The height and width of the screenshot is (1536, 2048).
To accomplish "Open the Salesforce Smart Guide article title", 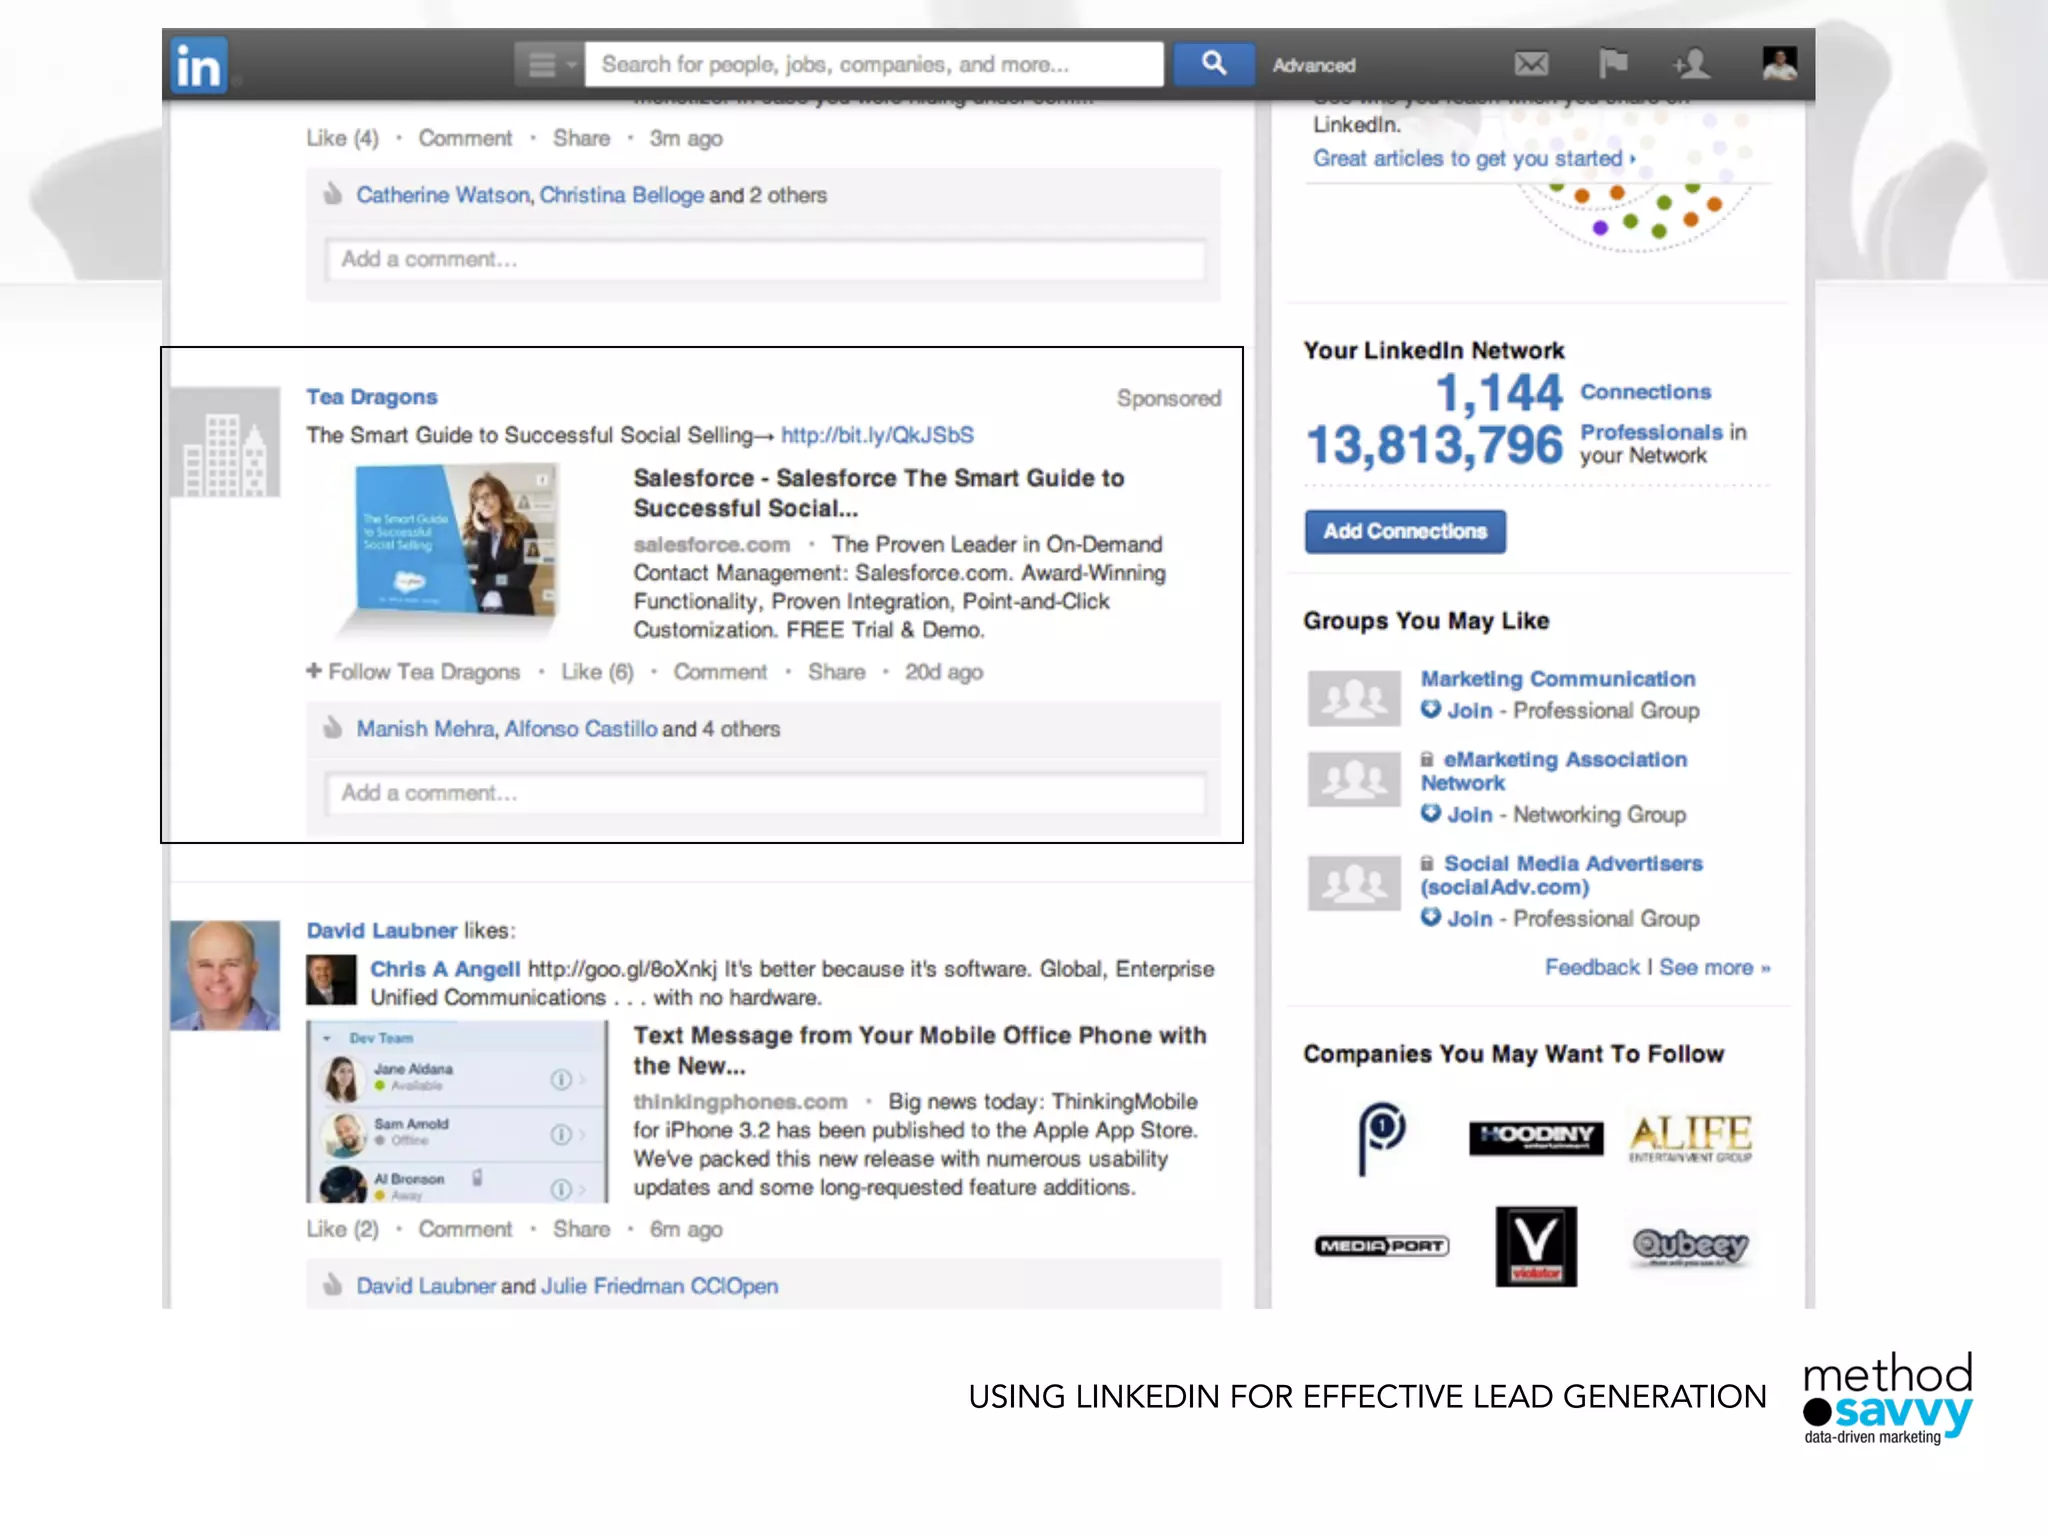I will click(879, 493).
